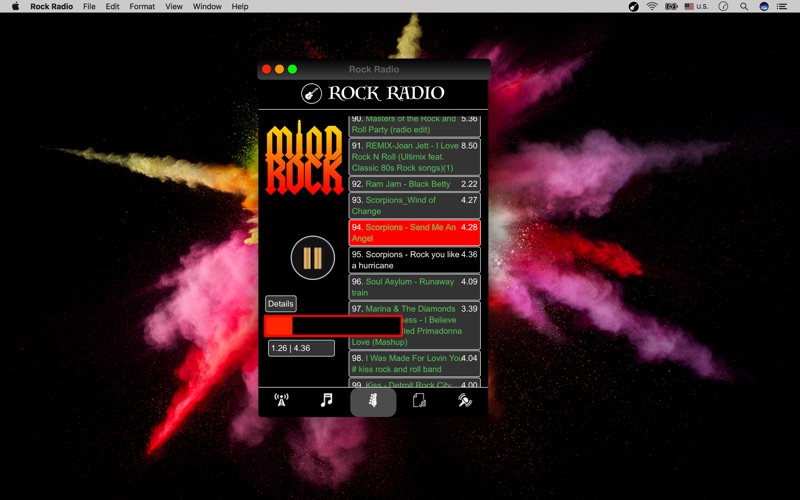Open the U.S. input source menu
This screenshot has width=800, height=500.
(x=696, y=7)
